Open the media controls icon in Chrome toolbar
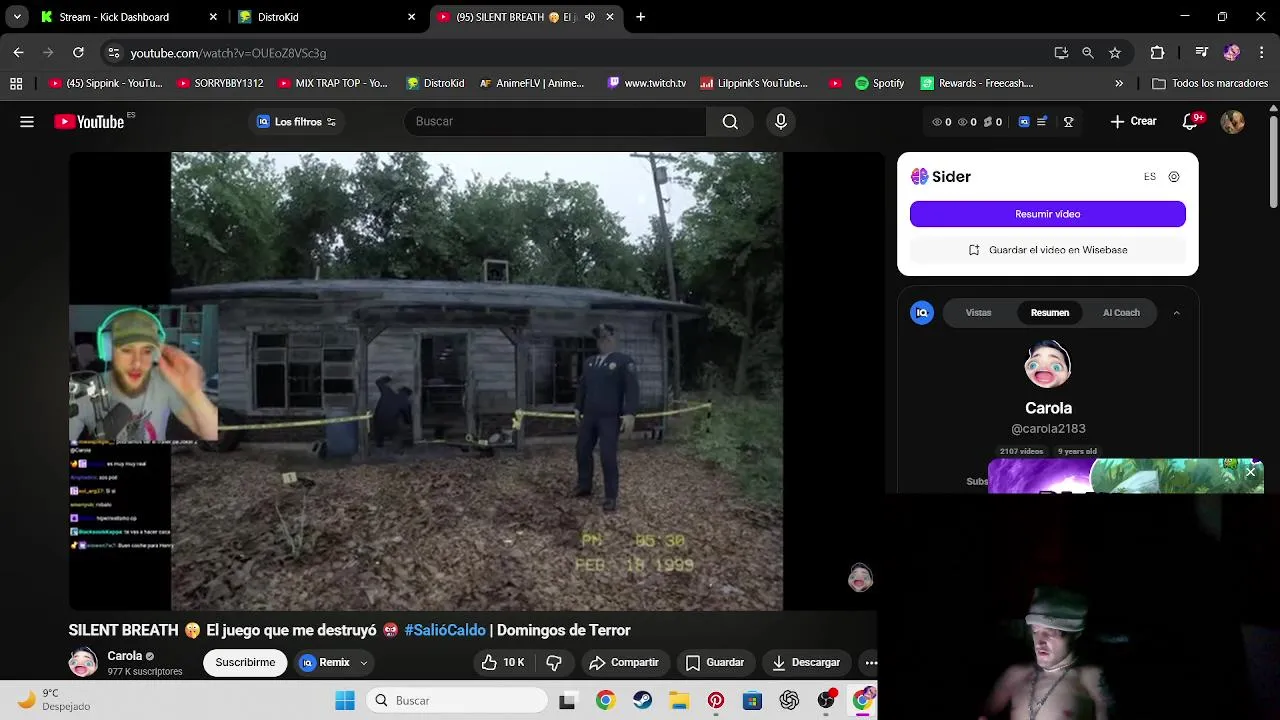 (x=1202, y=53)
